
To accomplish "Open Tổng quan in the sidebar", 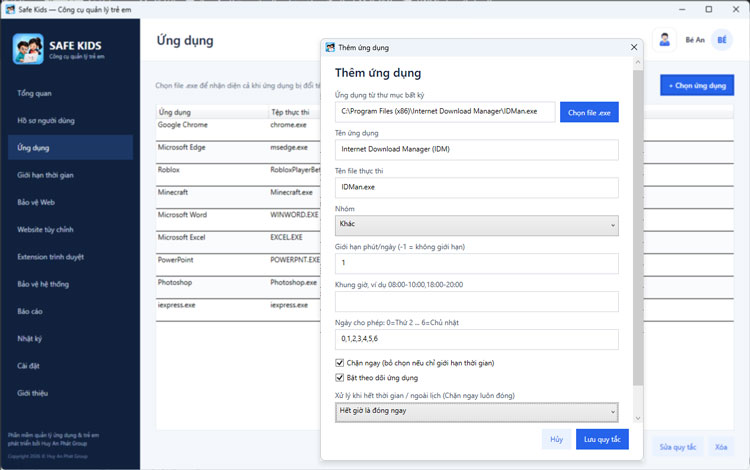I will tap(70, 93).
